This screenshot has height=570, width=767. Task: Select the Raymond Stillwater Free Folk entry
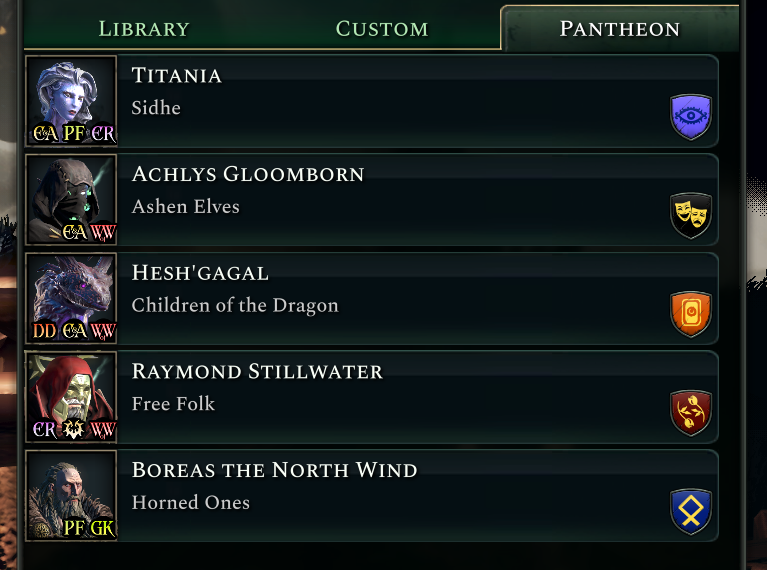tap(371, 397)
